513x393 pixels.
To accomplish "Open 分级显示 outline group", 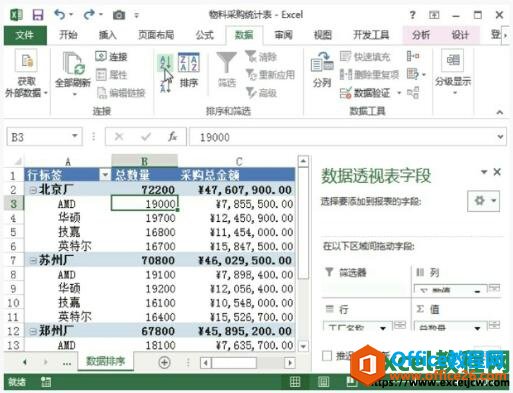I will click(x=453, y=72).
